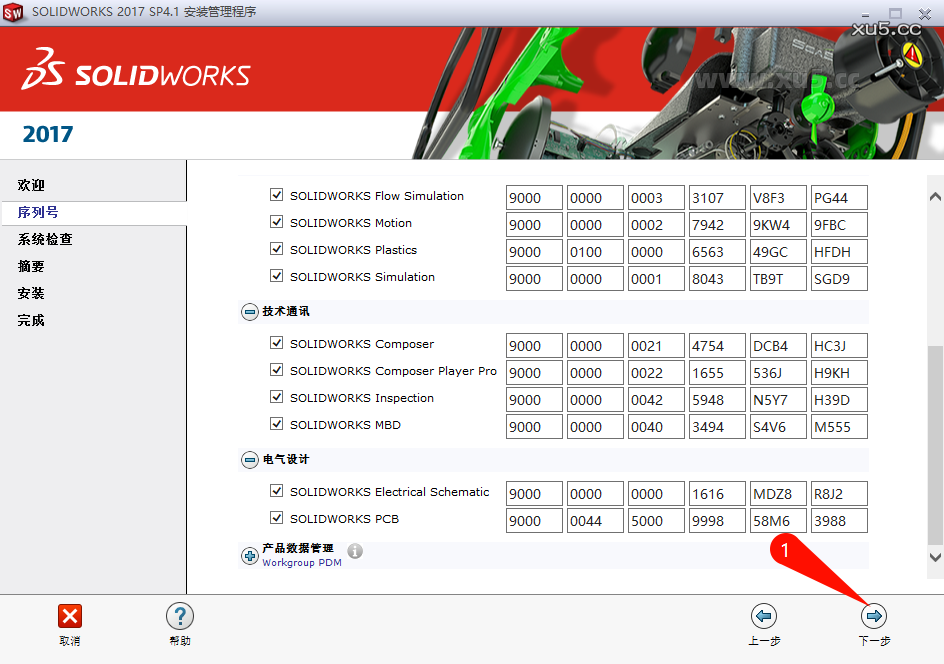Click the SolidWorks icon in the title bar
The height and width of the screenshot is (664, 944).
(x=14, y=14)
